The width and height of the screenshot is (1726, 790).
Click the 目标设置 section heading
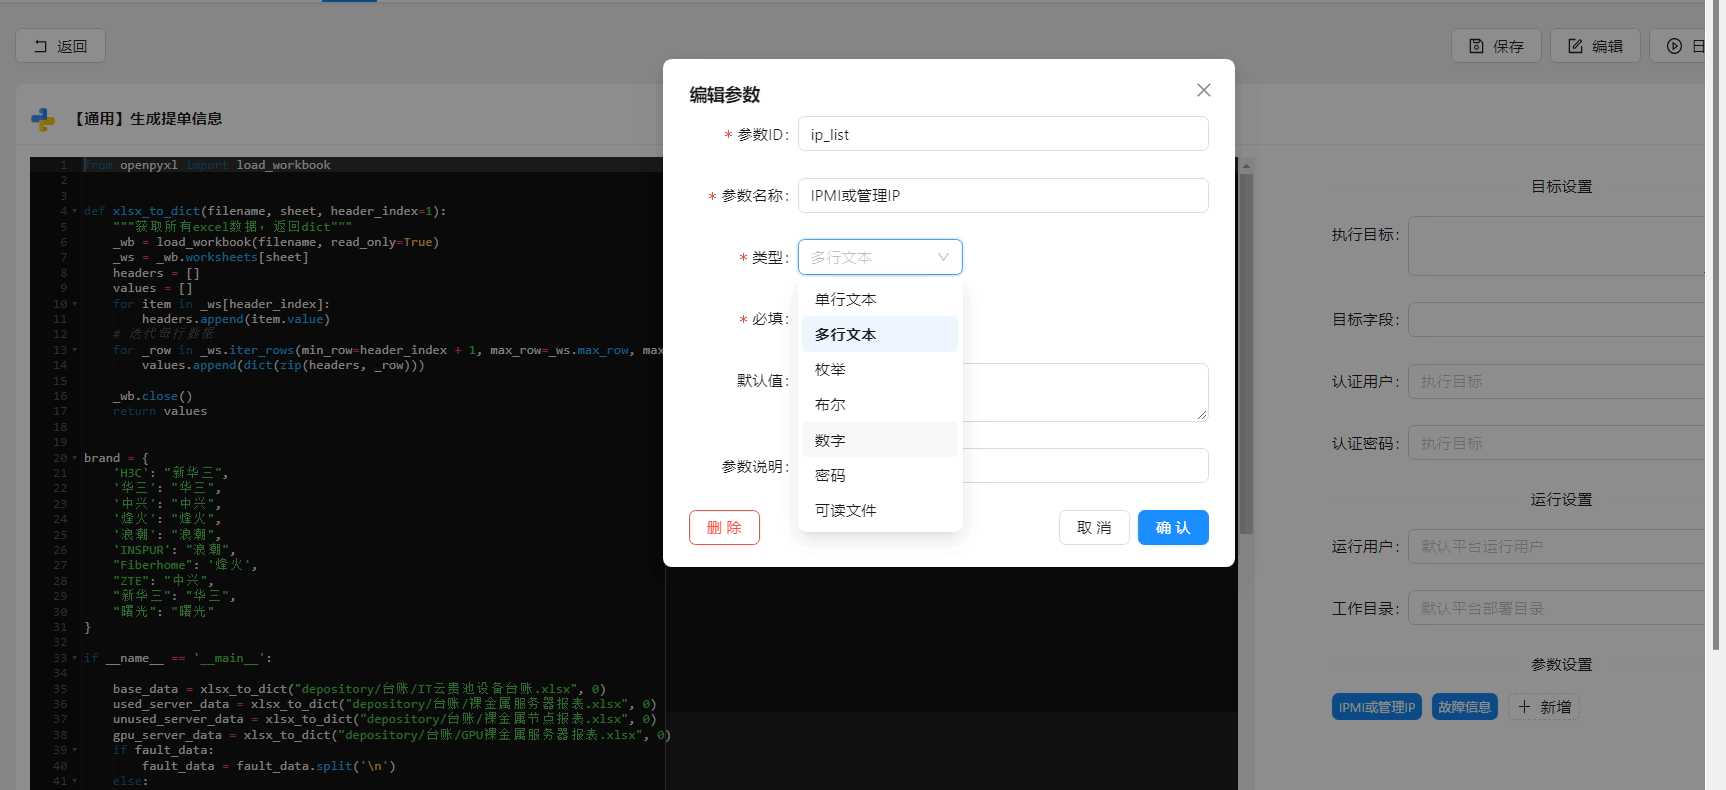1561,187
